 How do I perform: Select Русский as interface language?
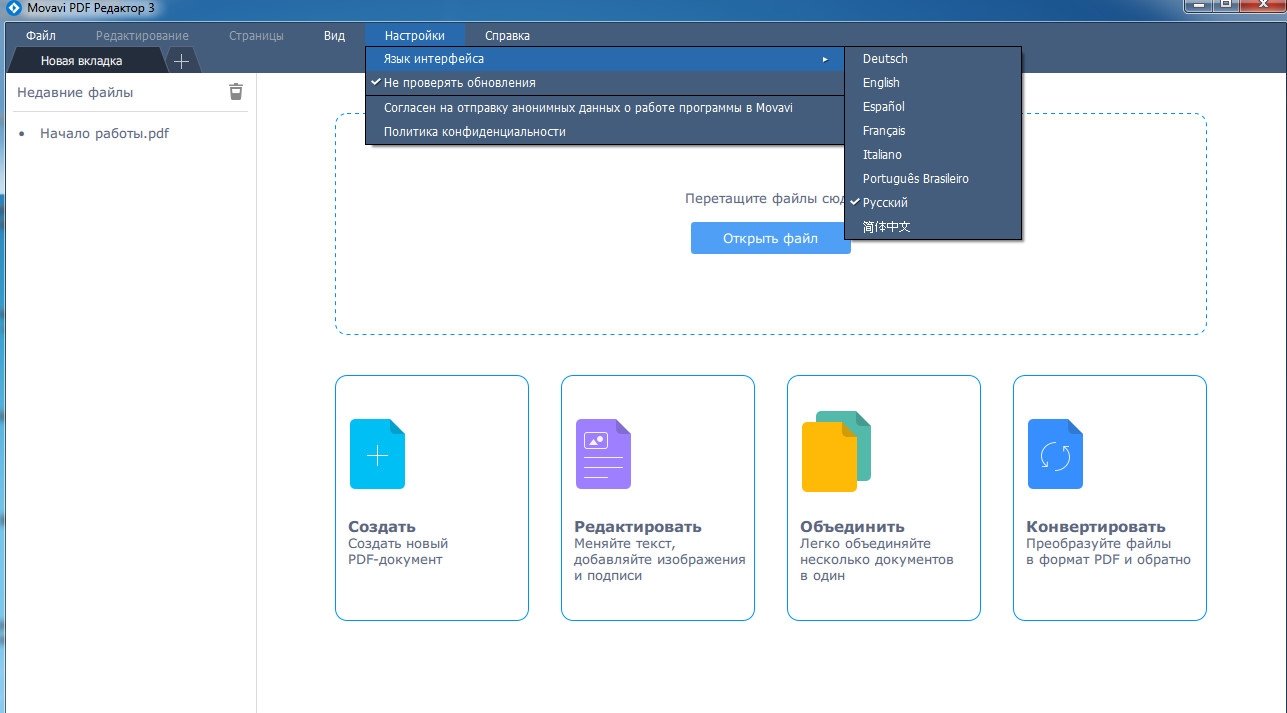tap(885, 202)
